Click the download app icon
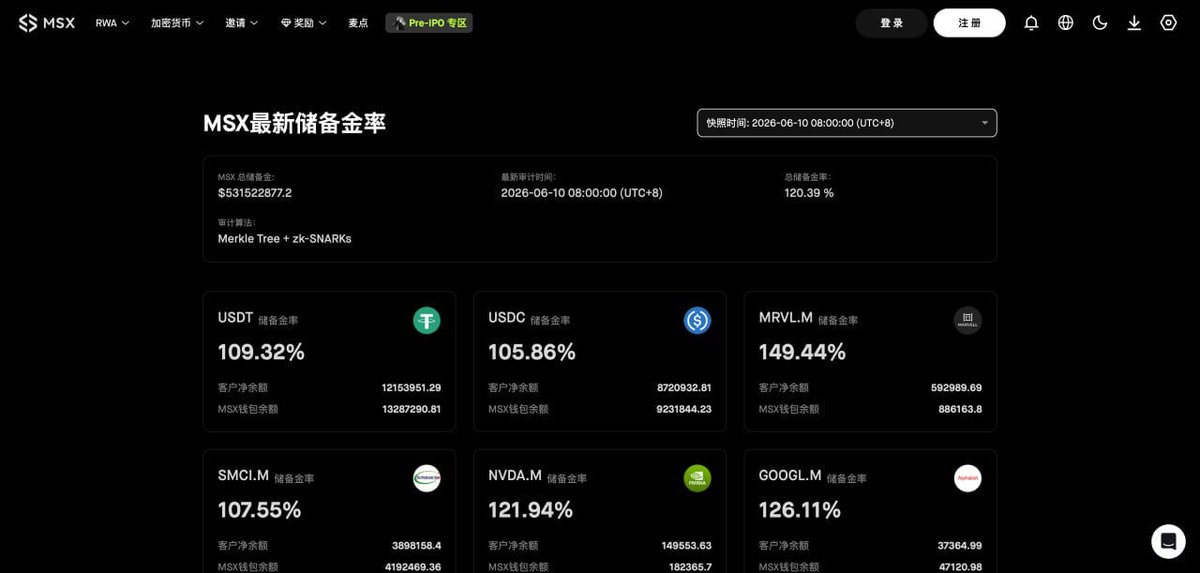This screenshot has height=573, width=1200. pyautogui.click(x=1134, y=23)
